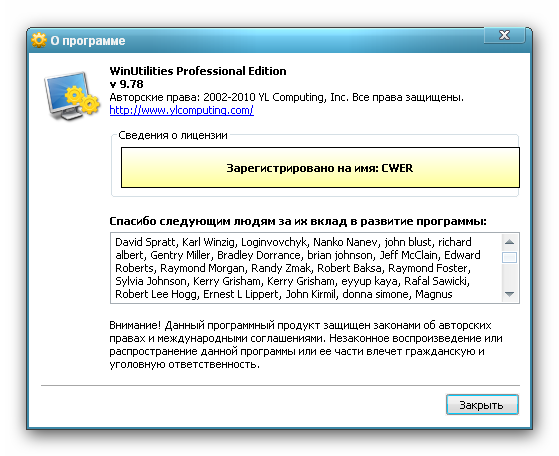
Task: Click the 'Спасибо следующим людям' heading
Action: point(298,221)
